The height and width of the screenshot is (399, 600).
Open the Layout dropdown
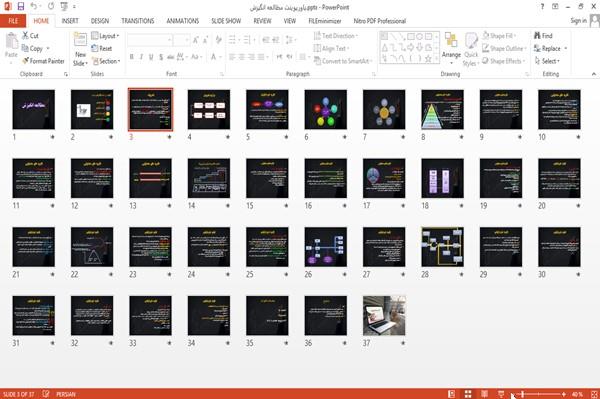click(x=105, y=36)
